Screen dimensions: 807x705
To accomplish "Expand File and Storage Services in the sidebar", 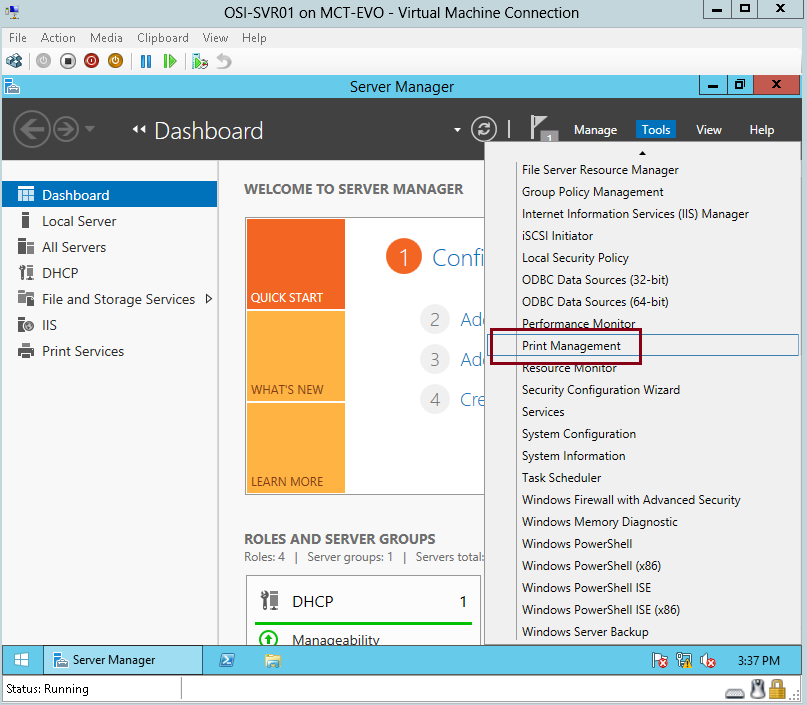I will point(208,299).
